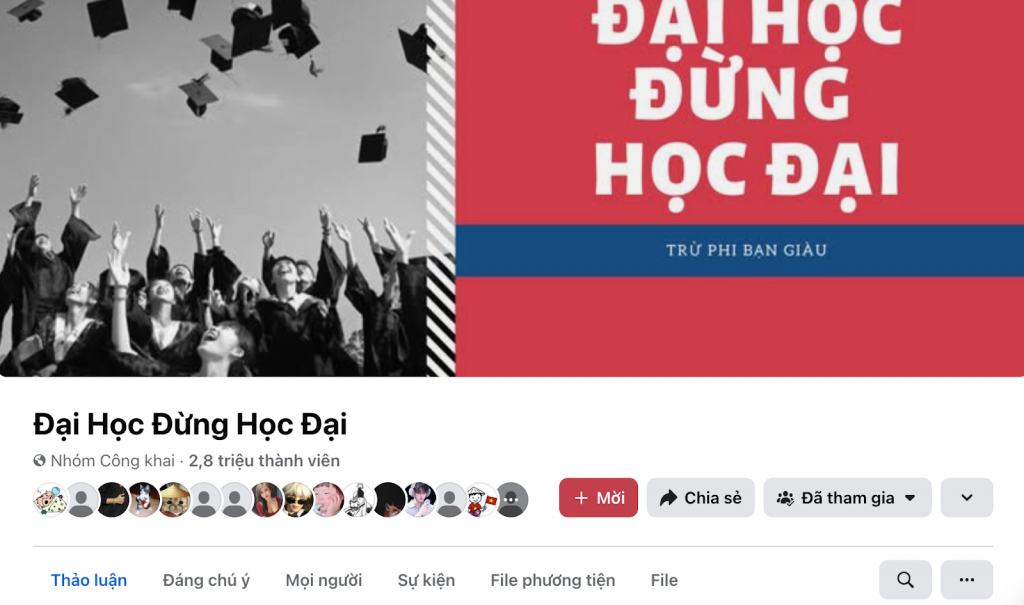Image resolution: width=1024 pixels, height=605 pixels.
Task: Click the plus Mời invite button
Action: coord(598,498)
